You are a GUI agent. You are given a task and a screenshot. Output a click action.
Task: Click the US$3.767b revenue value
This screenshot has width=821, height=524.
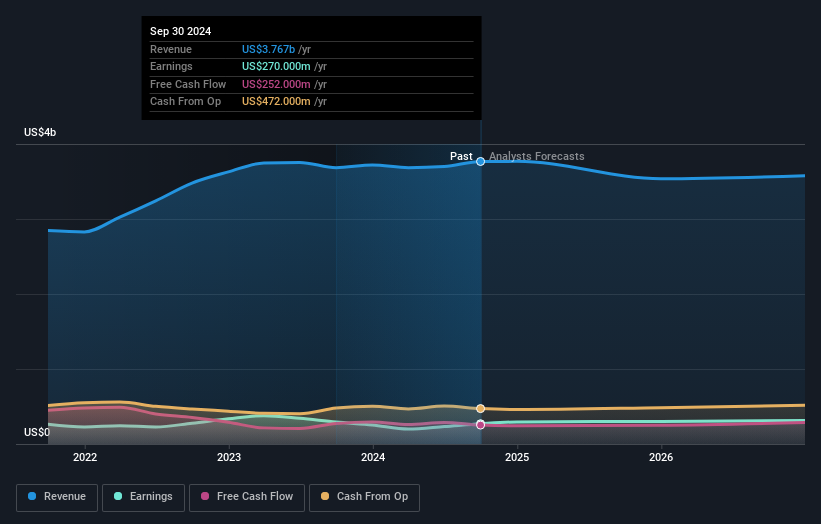click(268, 49)
